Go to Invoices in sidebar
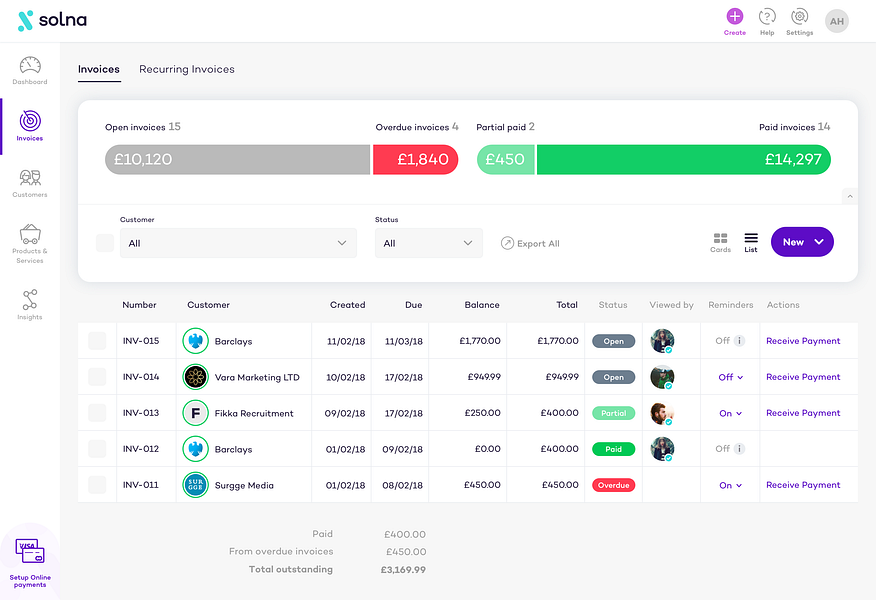The image size is (876, 600). tap(30, 126)
